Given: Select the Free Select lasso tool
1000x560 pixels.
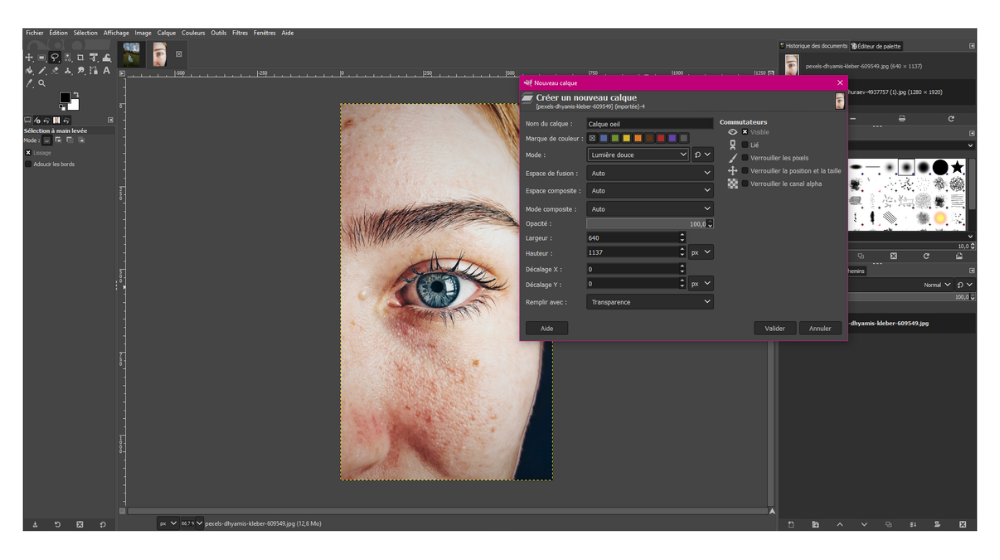Looking at the screenshot, I should [55, 58].
